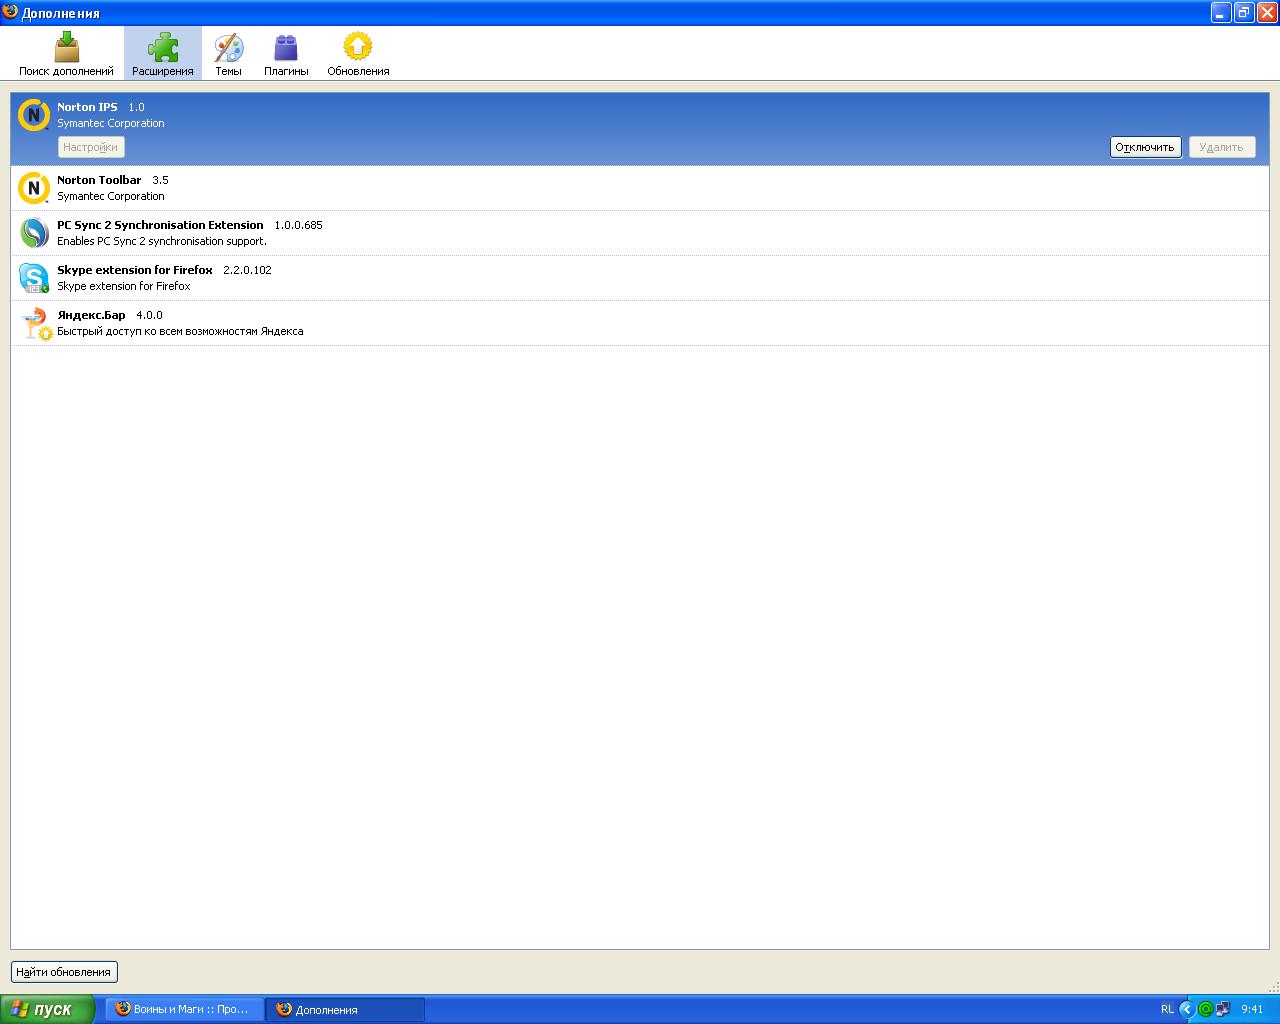Screen dimensions: 1280x1024
Task: Open the Поиск дополнений section
Action: click(66, 54)
